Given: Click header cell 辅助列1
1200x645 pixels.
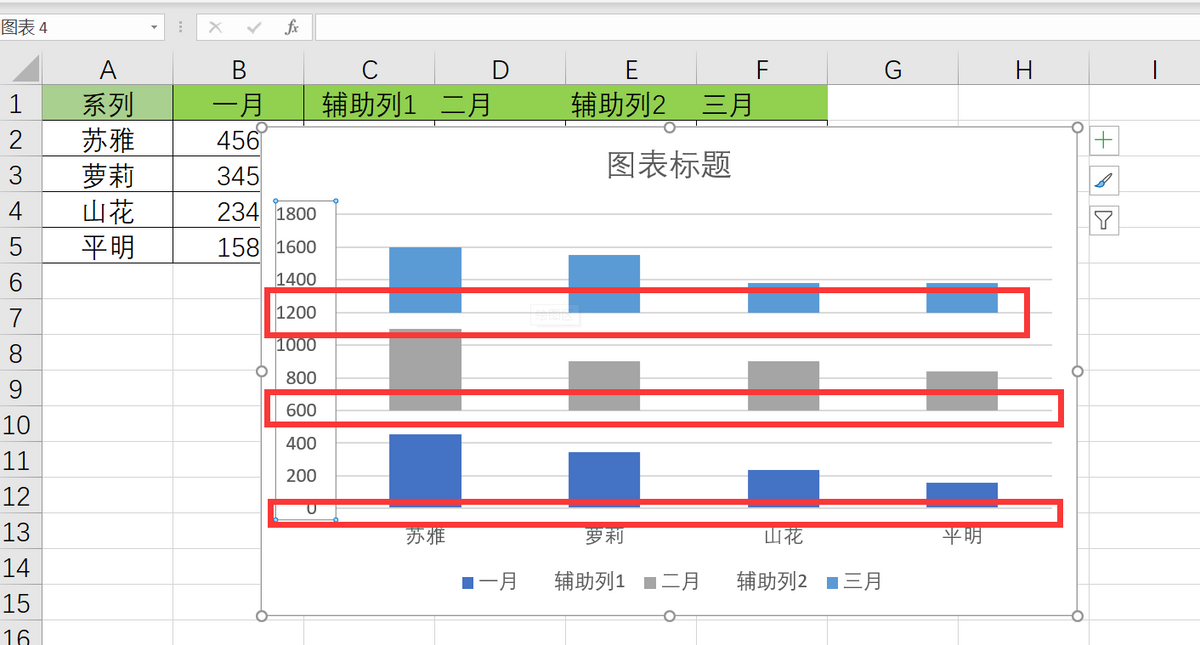Looking at the screenshot, I should pyautogui.click(x=369, y=104).
